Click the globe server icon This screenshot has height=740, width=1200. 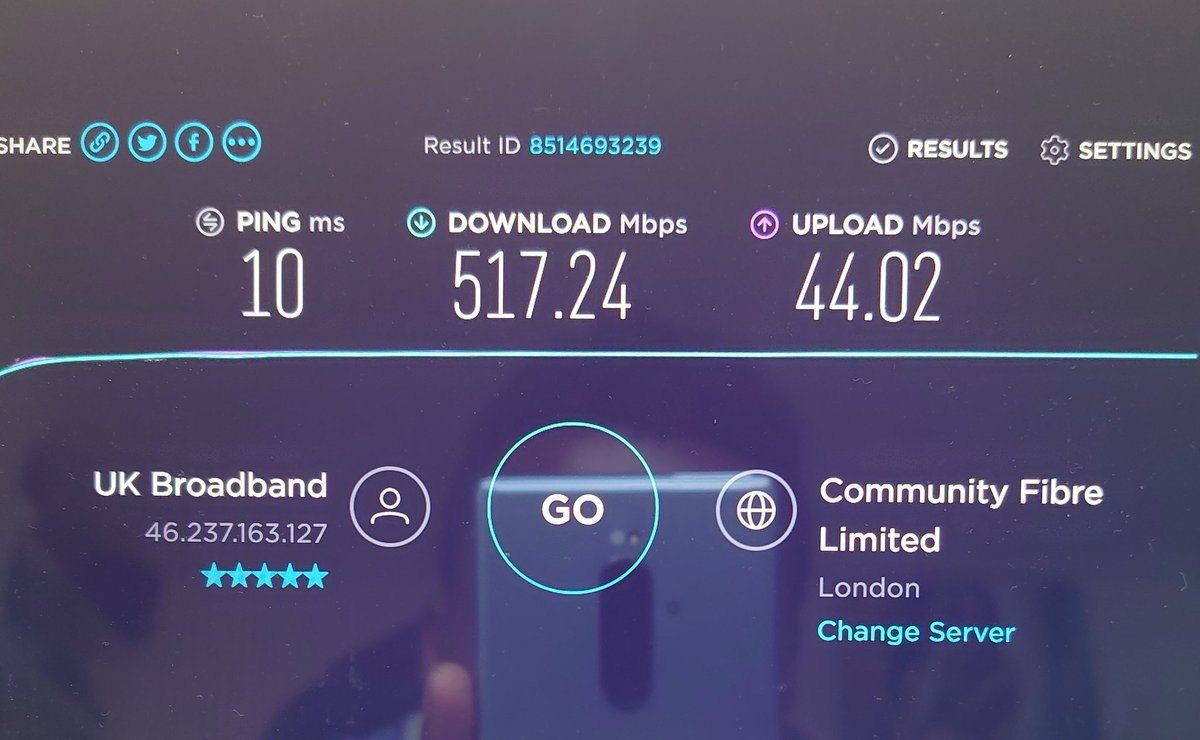pos(756,510)
